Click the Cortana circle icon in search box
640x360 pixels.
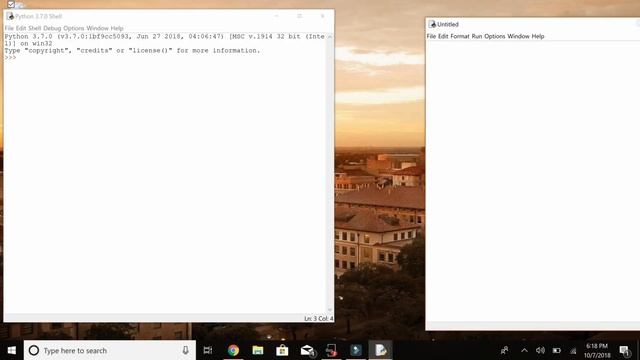[34, 350]
